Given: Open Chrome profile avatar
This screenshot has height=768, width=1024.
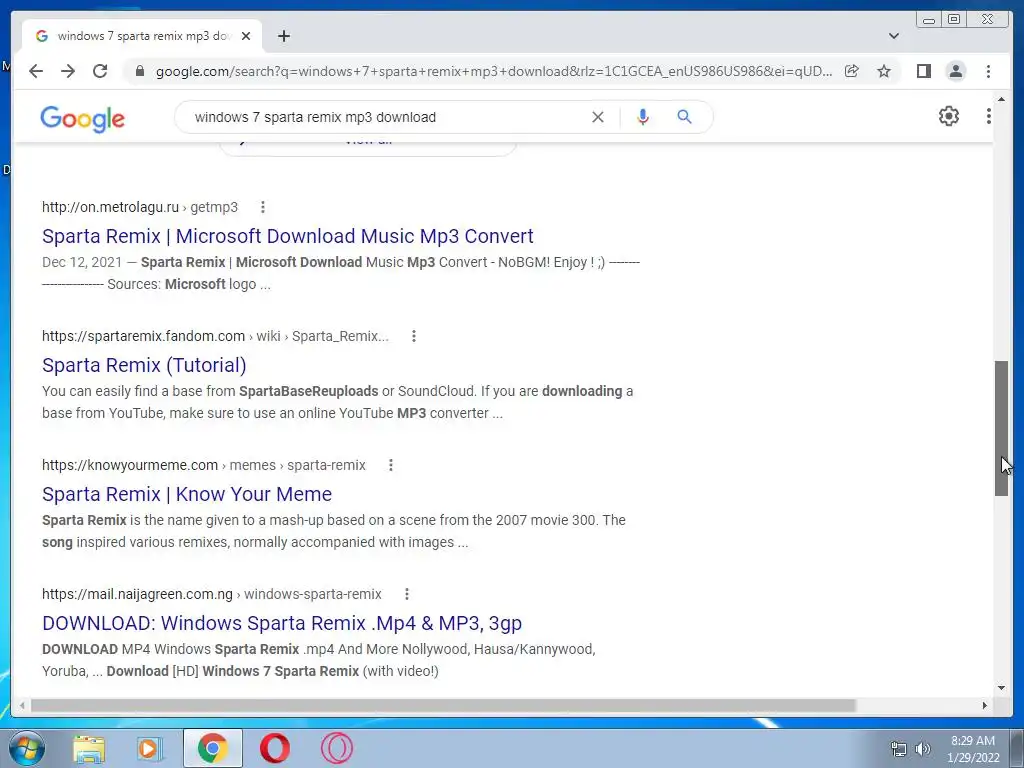Looking at the screenshot, I should [955, 71].
